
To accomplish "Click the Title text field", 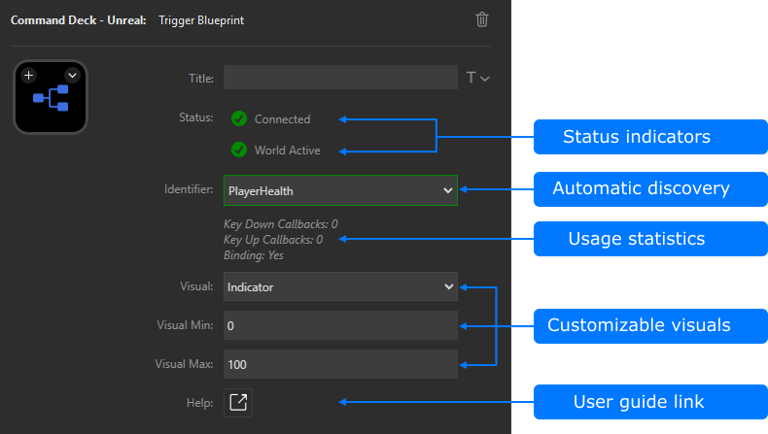I will coord(340,78).
